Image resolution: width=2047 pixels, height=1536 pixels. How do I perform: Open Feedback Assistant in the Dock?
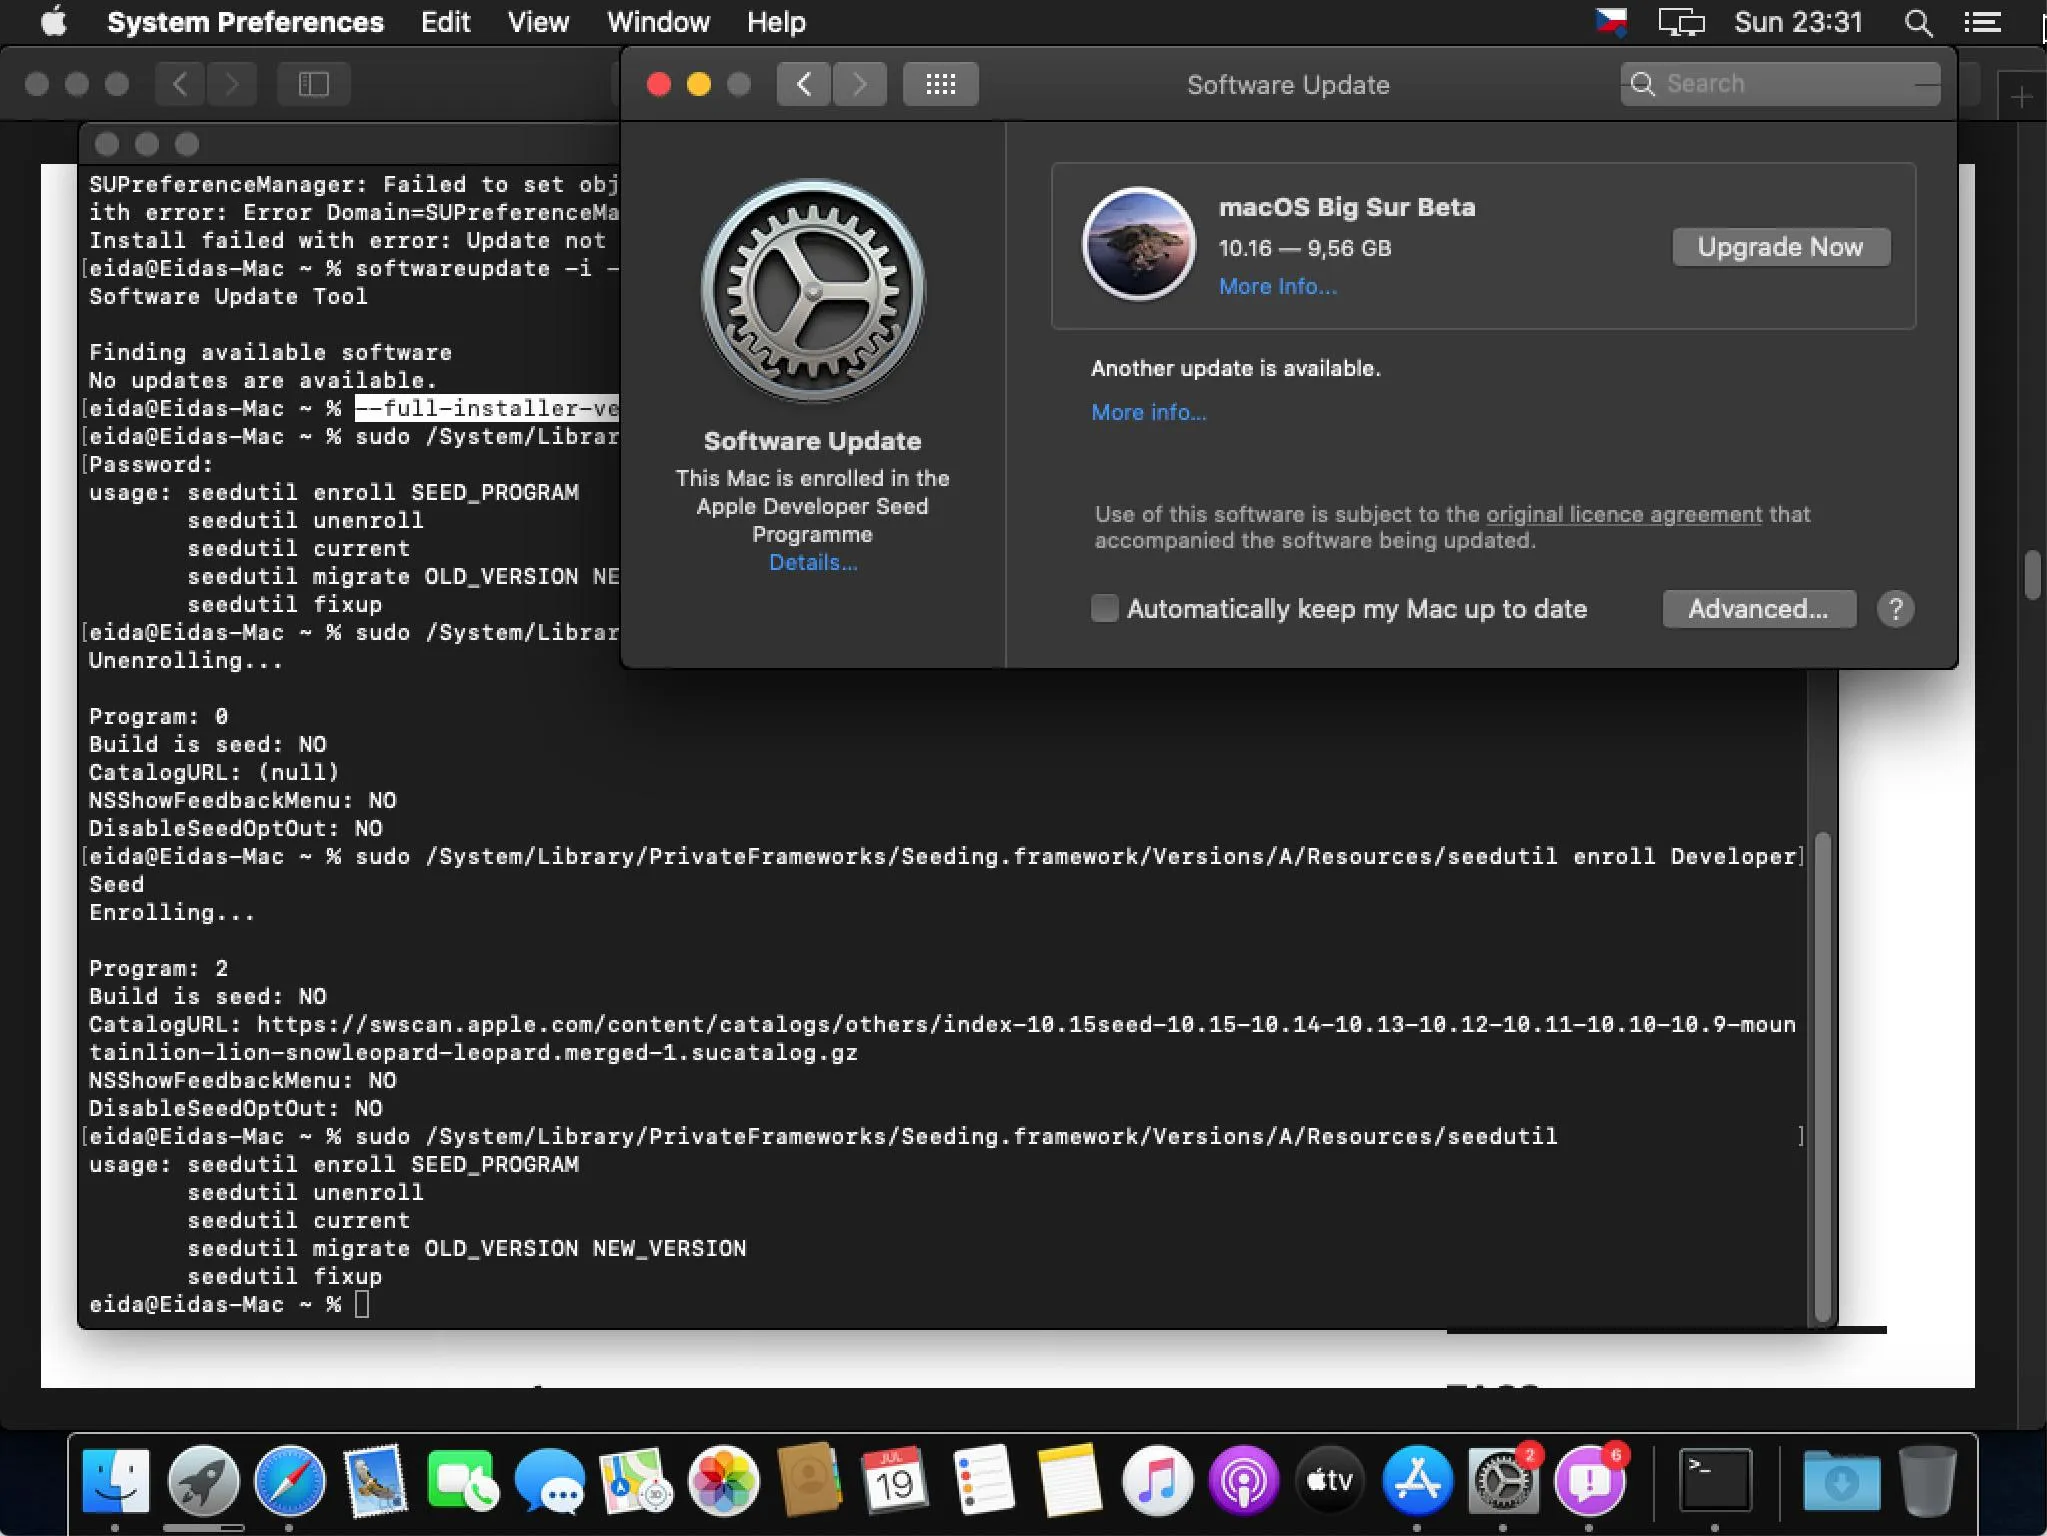click(1590, 1481)
